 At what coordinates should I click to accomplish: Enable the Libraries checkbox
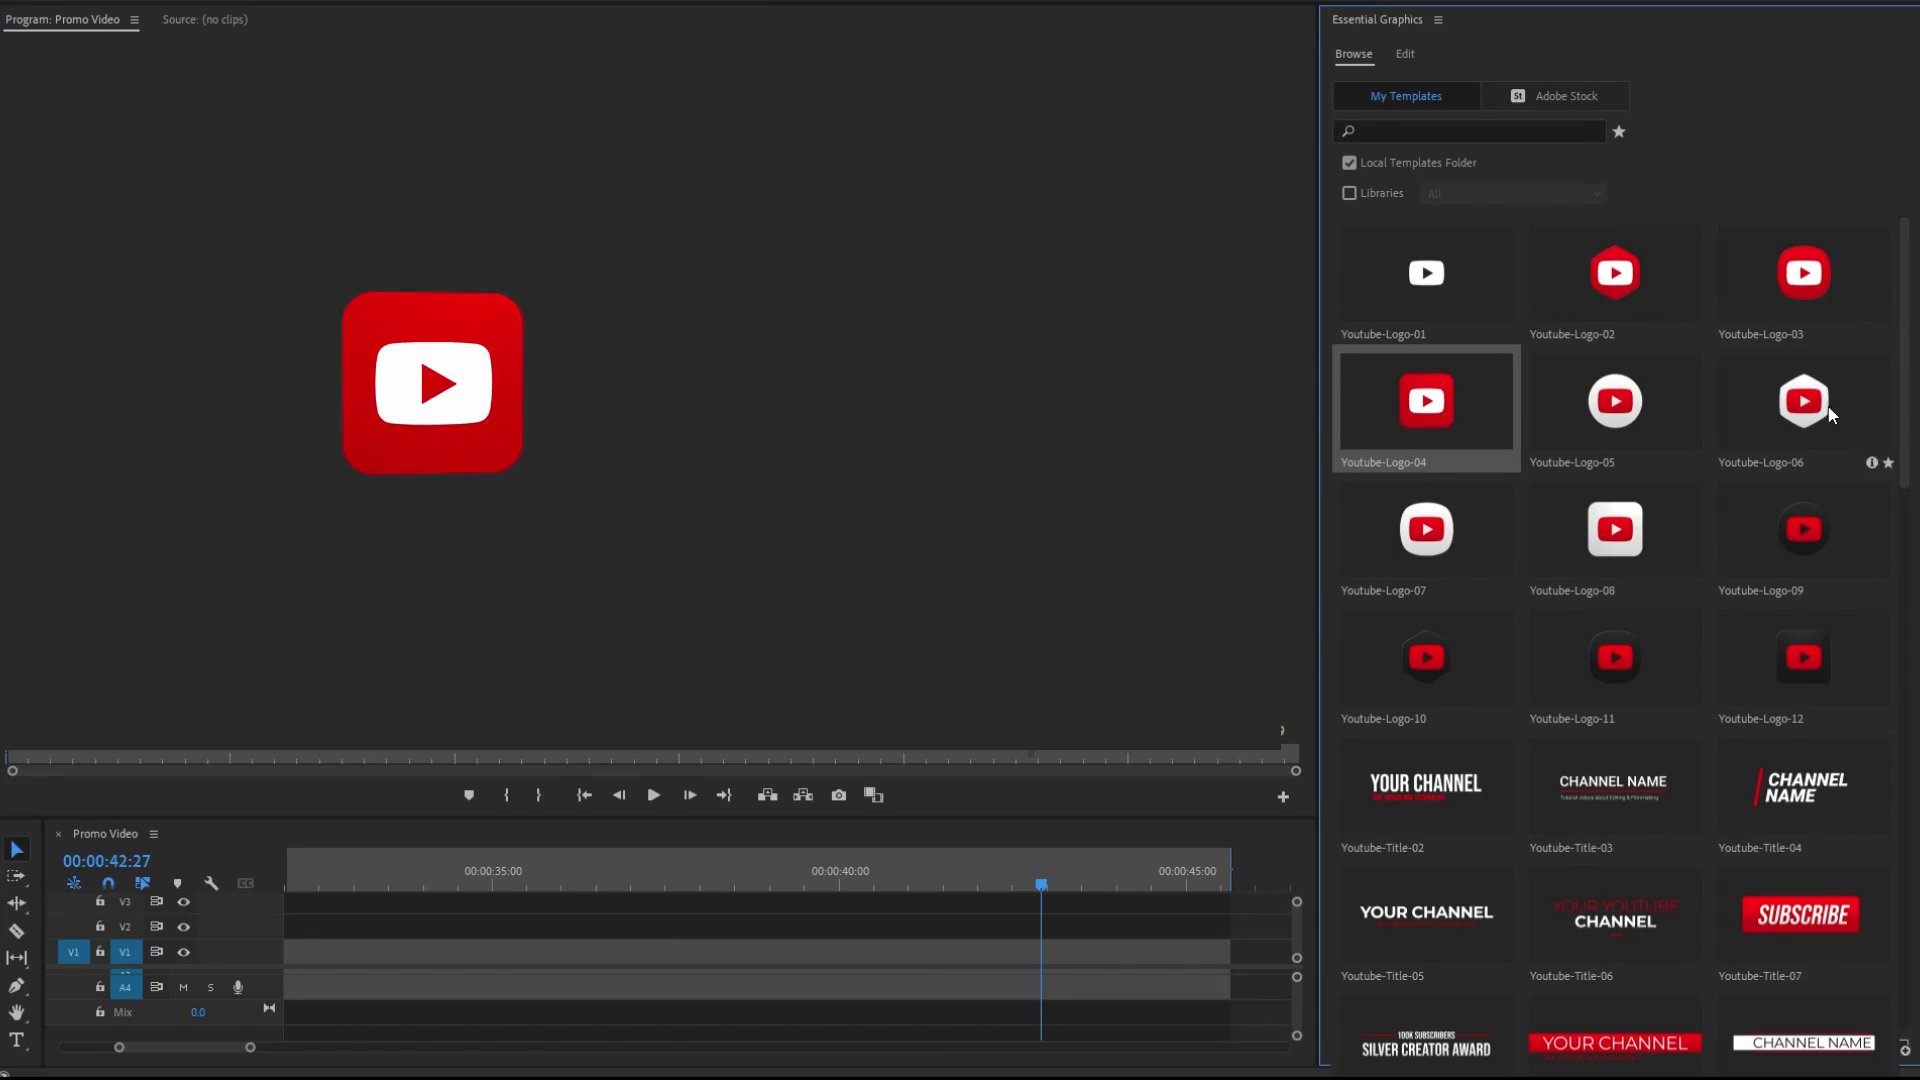[1349, 193]
